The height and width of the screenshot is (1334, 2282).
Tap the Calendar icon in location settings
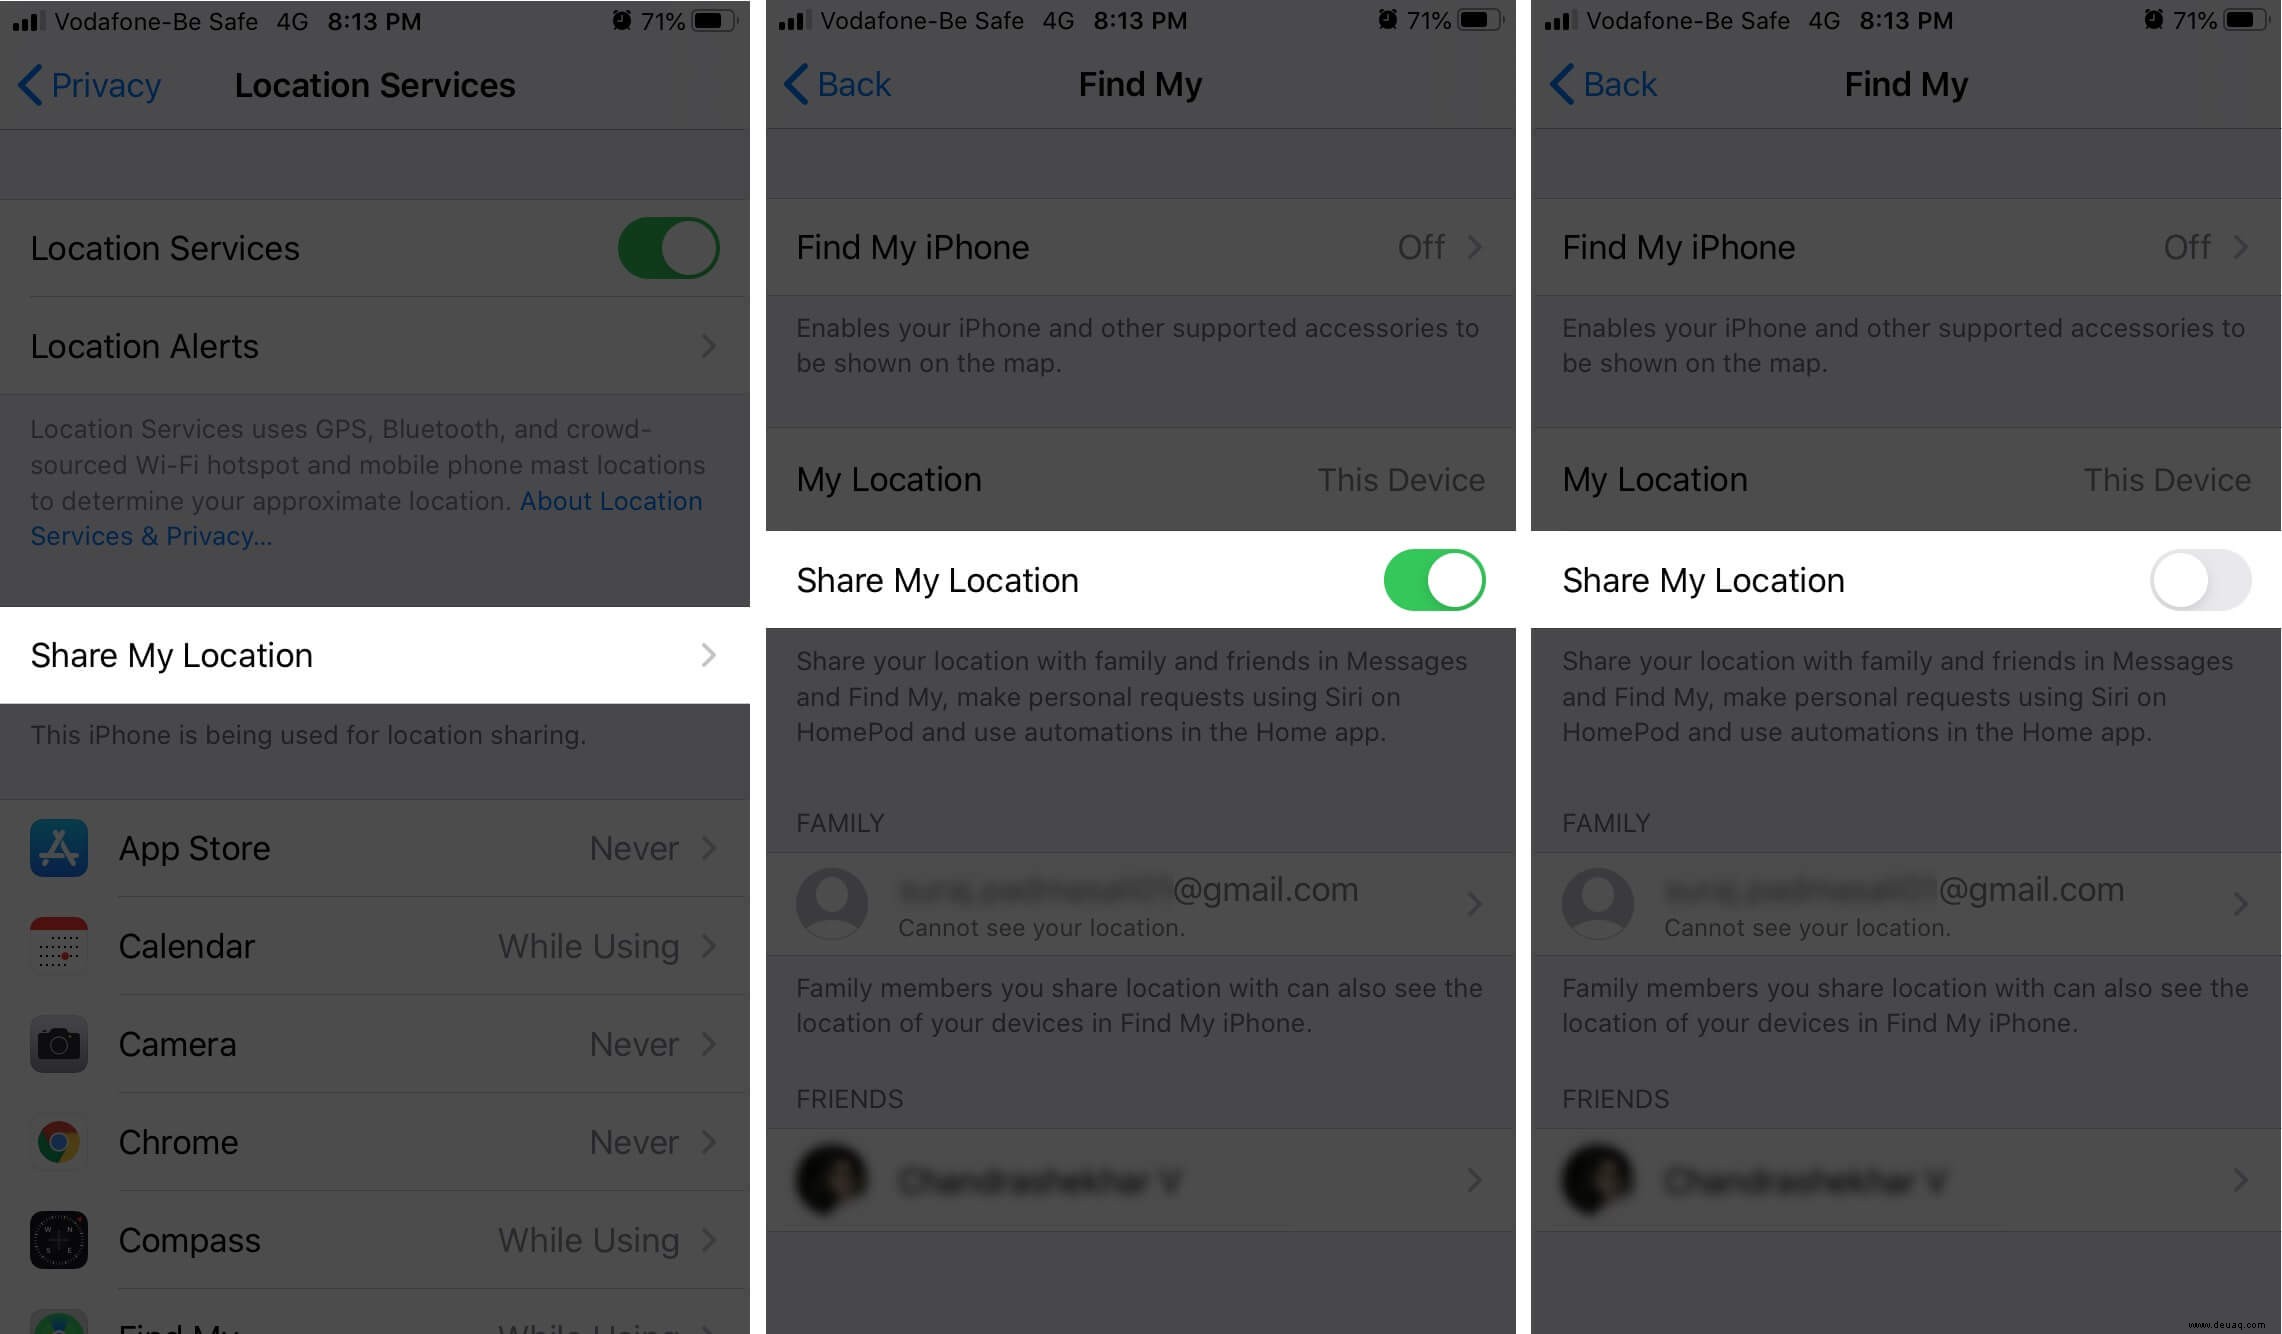pos(59,945)
